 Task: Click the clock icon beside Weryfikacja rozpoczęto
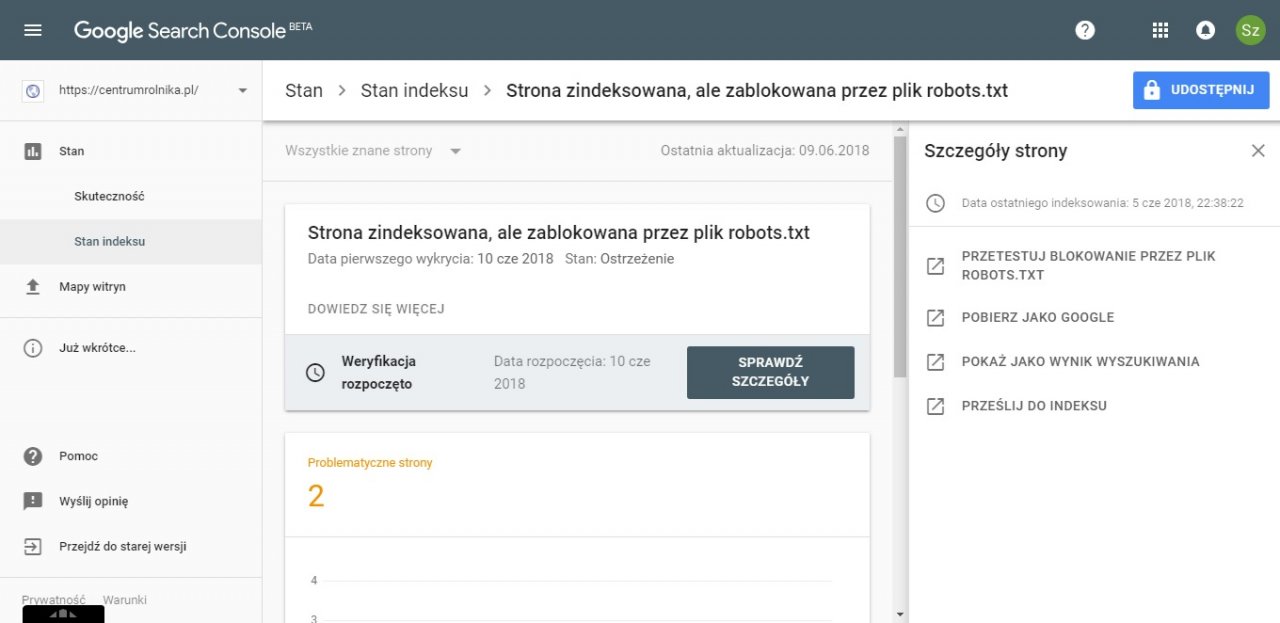pyautogui.click(x=315, y=372)
